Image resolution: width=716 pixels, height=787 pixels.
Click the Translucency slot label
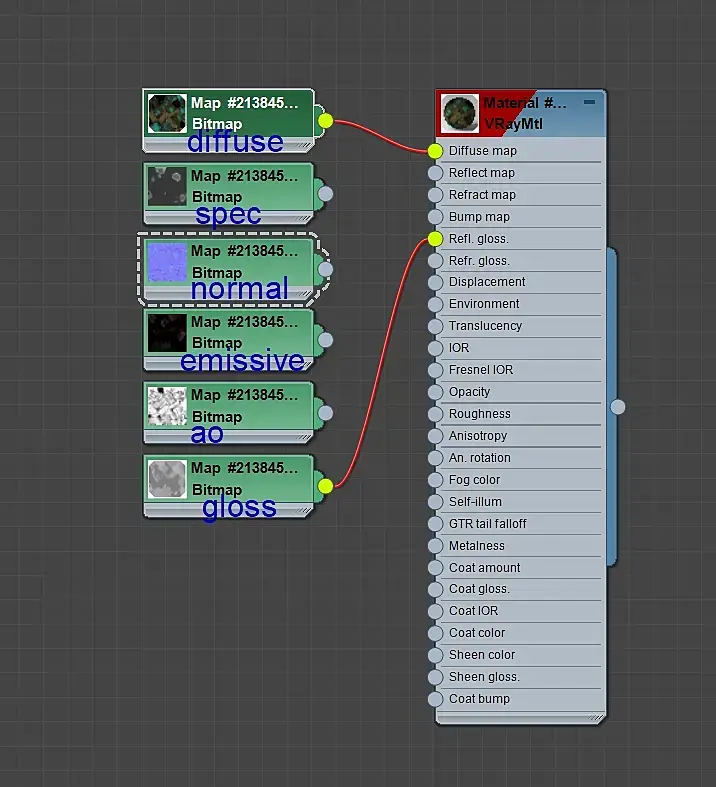pos(485,326)
